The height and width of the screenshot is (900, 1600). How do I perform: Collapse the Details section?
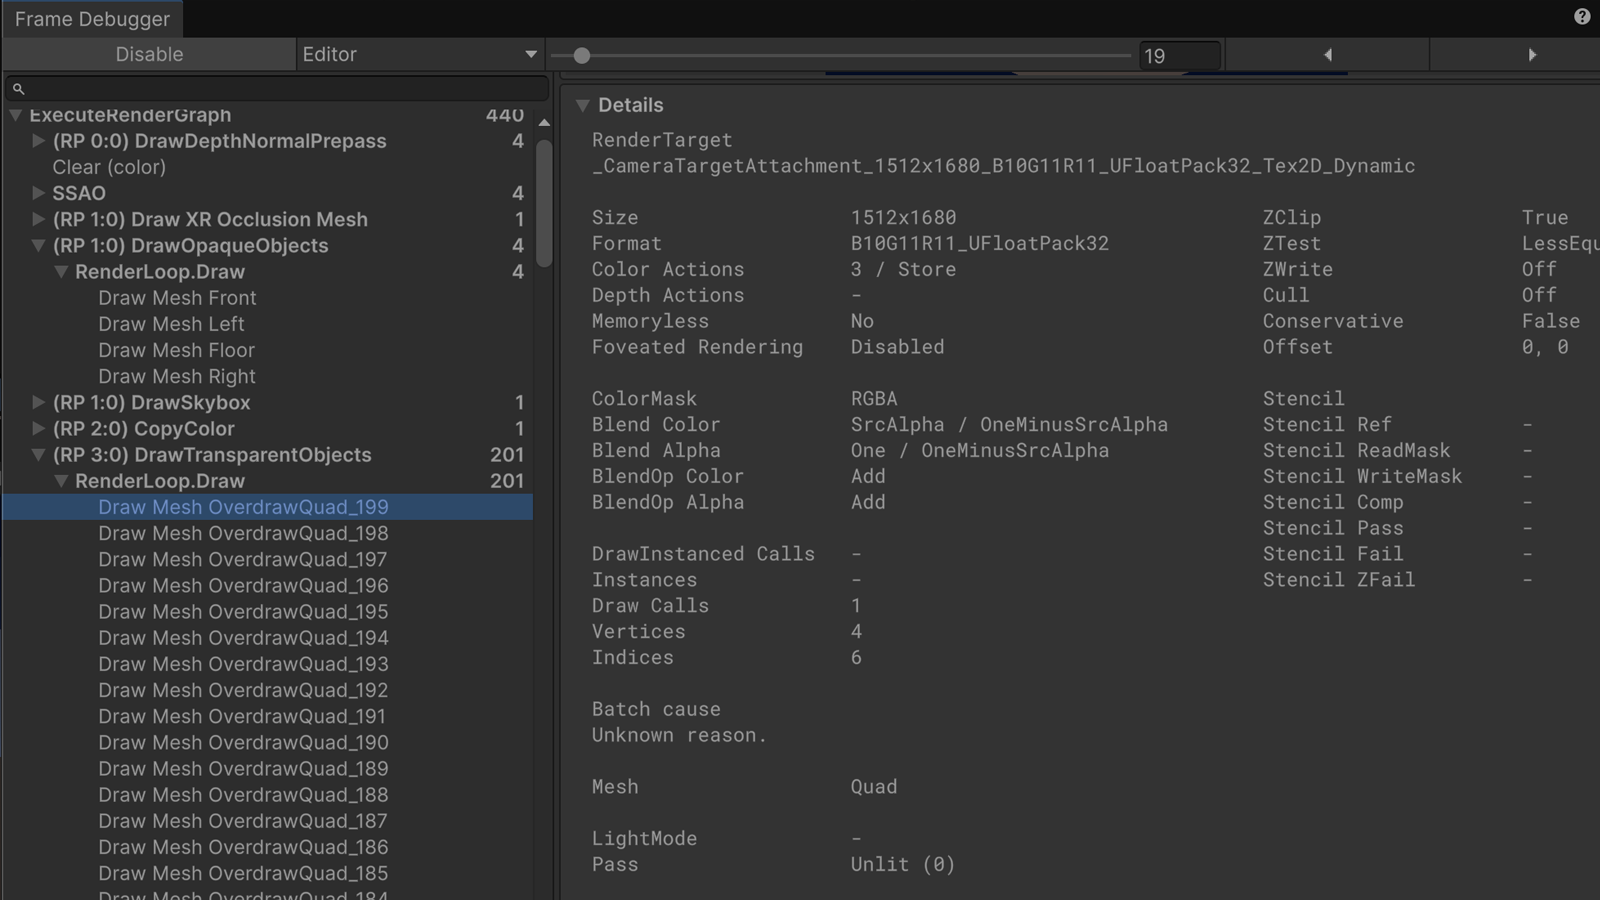pos(583,105)
